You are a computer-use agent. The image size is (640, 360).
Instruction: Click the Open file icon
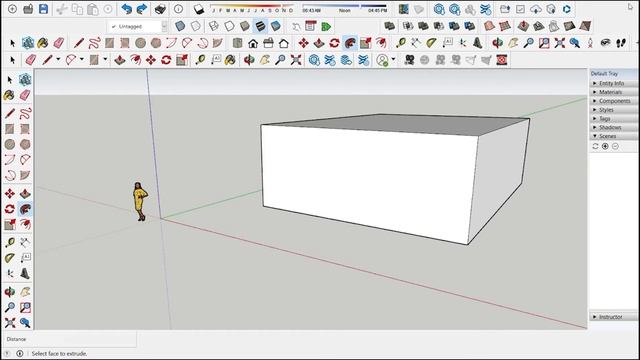(x=28, y=9)
